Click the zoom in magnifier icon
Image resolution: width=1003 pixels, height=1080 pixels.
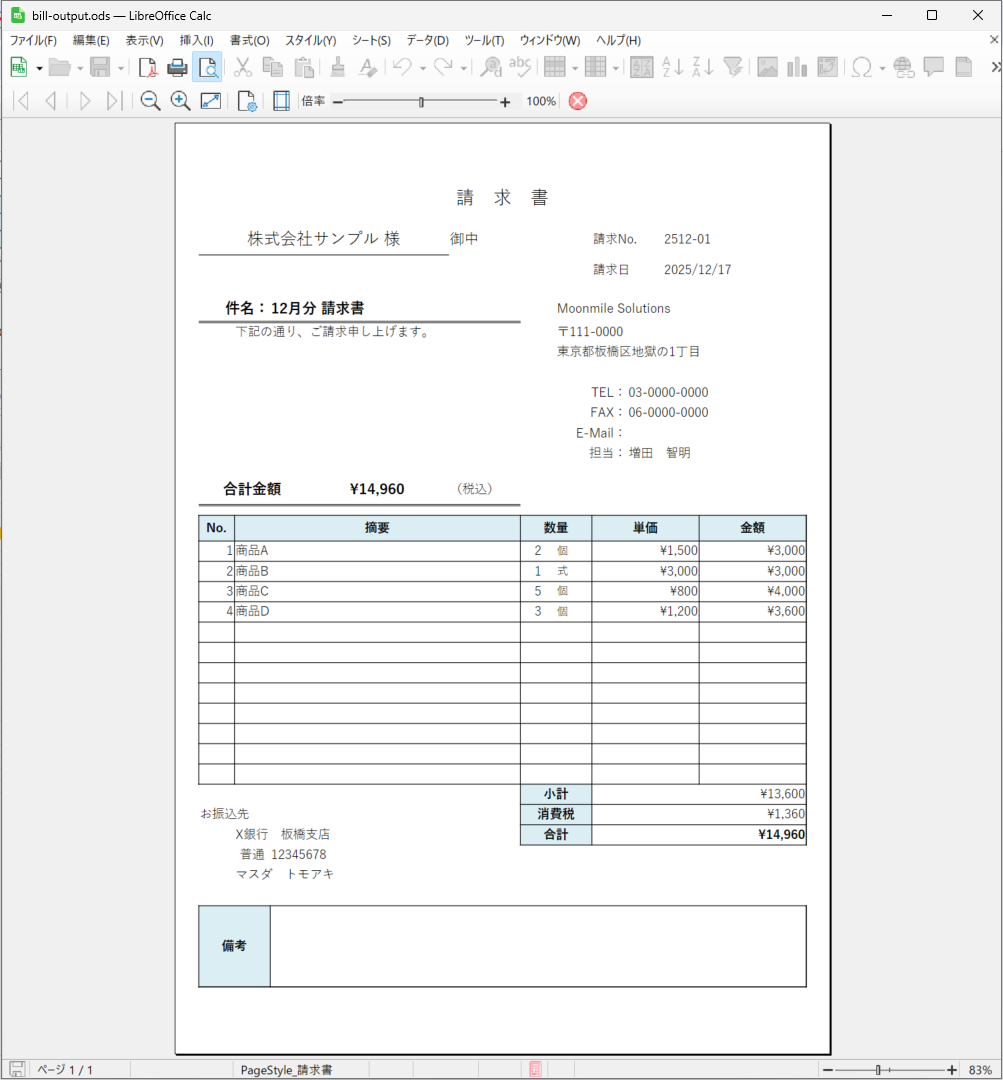[180, 101]
